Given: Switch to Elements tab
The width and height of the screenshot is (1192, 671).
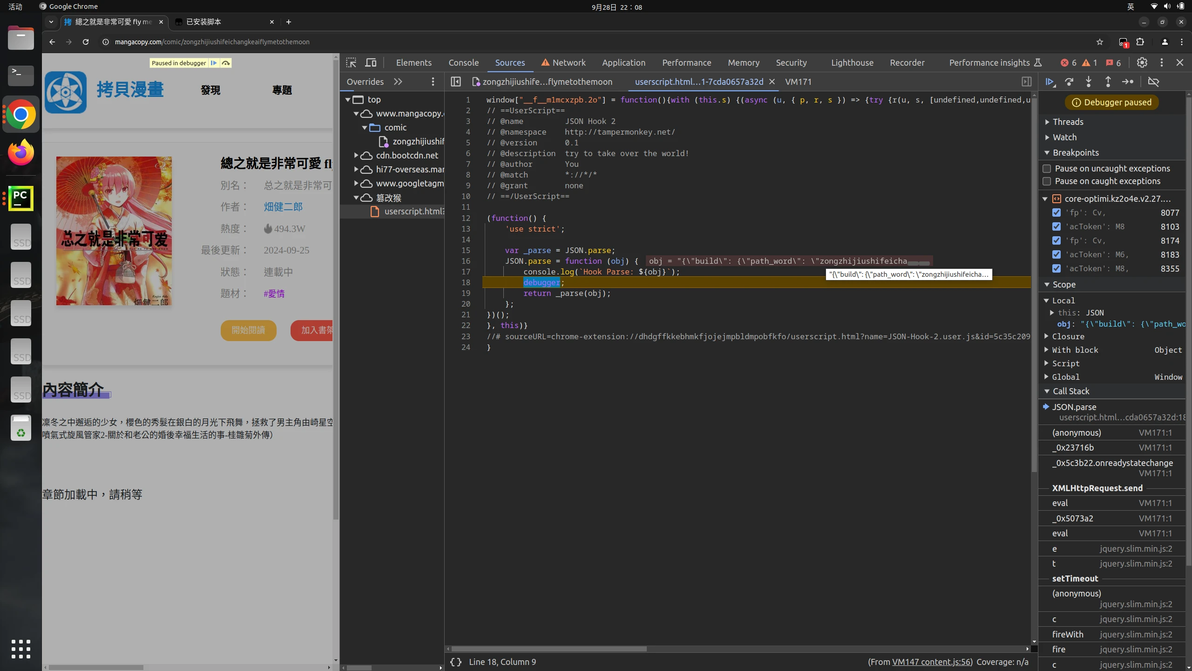Looking at the screenshot, I should pyautogui.click(x=414, y=62).
